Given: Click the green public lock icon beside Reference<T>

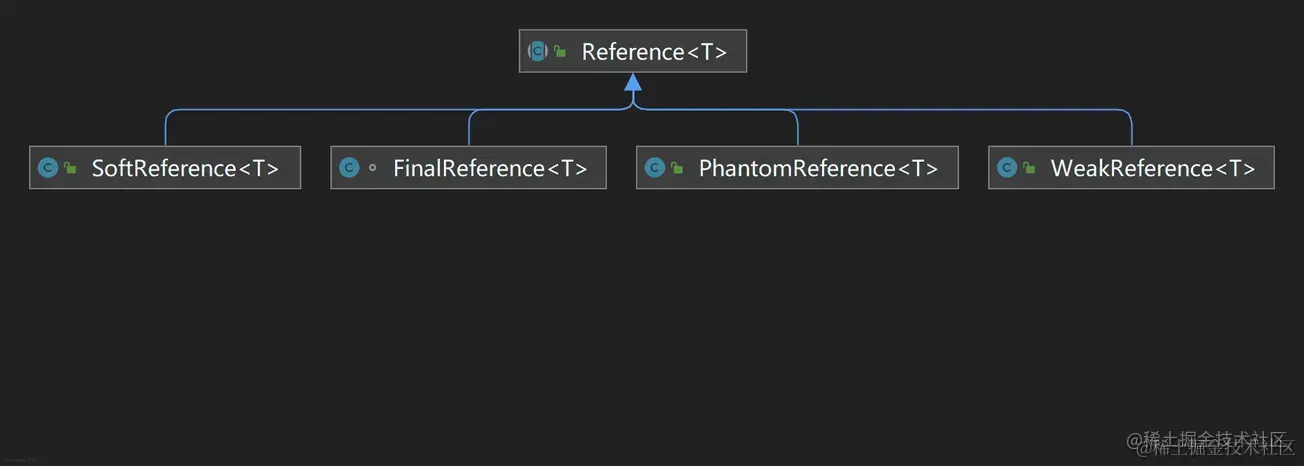Looking at the screenshot, I should [x=561, y=52].
